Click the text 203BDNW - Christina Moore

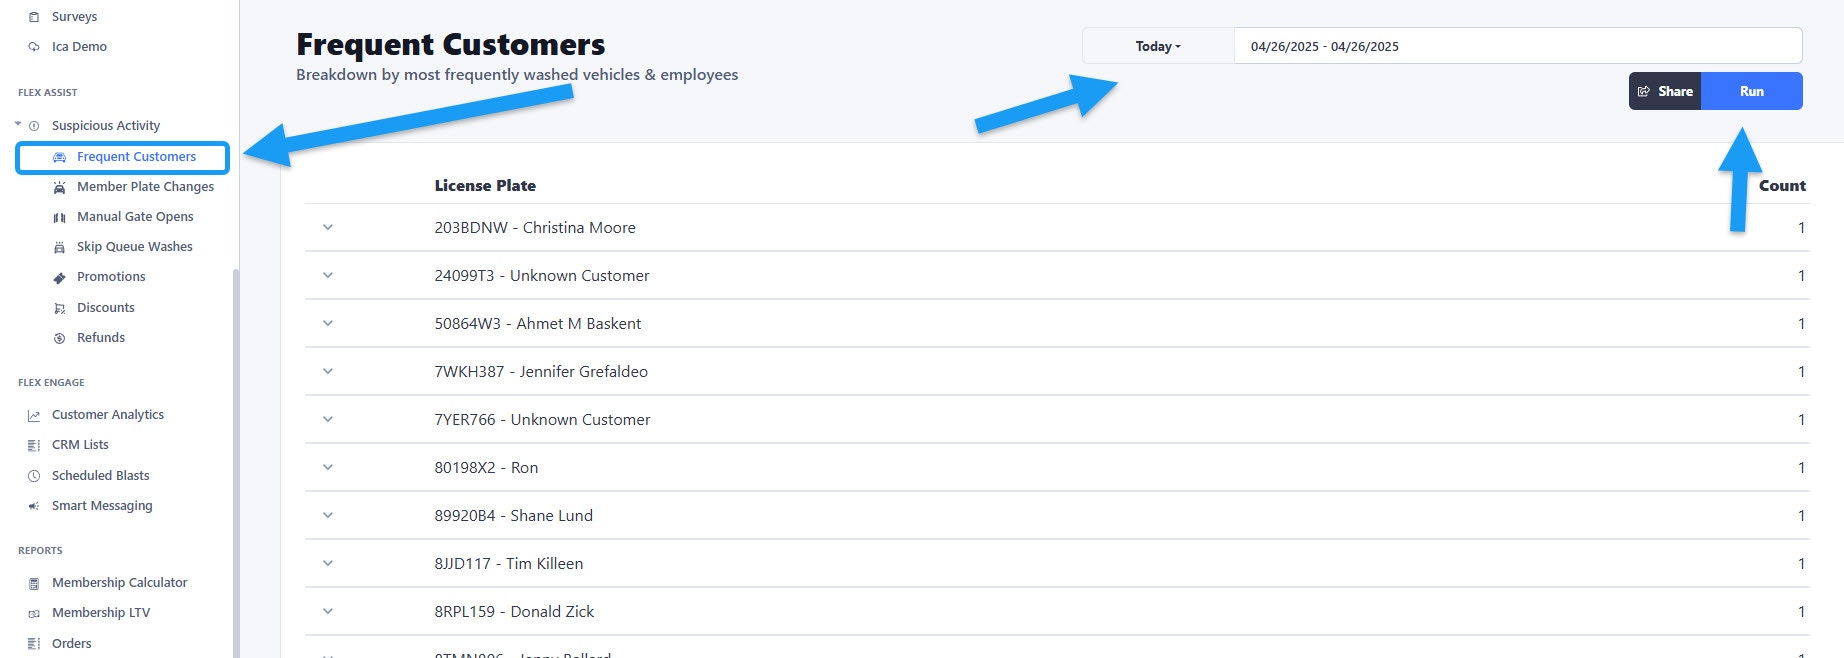point(535,228)
